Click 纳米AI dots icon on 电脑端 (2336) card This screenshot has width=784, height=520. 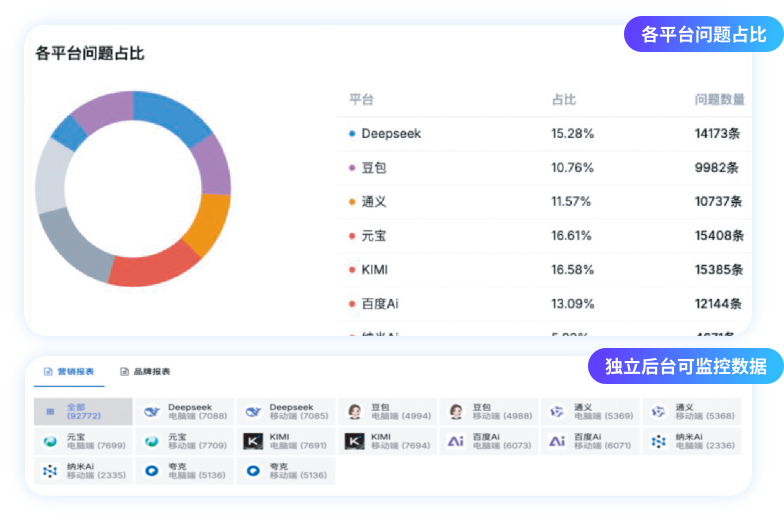point(658,441)
